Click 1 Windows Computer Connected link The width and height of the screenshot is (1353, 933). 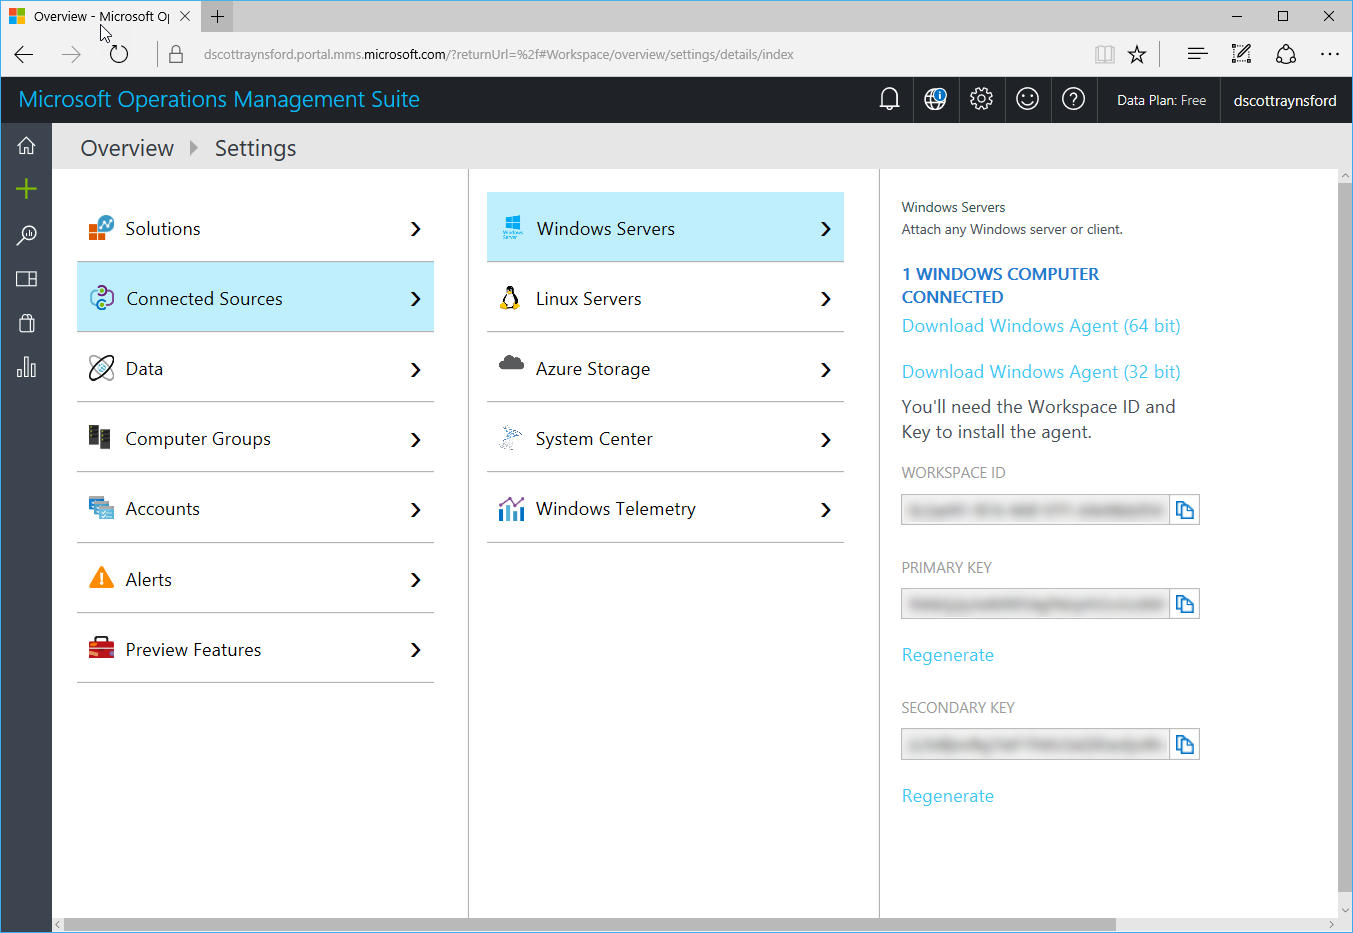1000,285
